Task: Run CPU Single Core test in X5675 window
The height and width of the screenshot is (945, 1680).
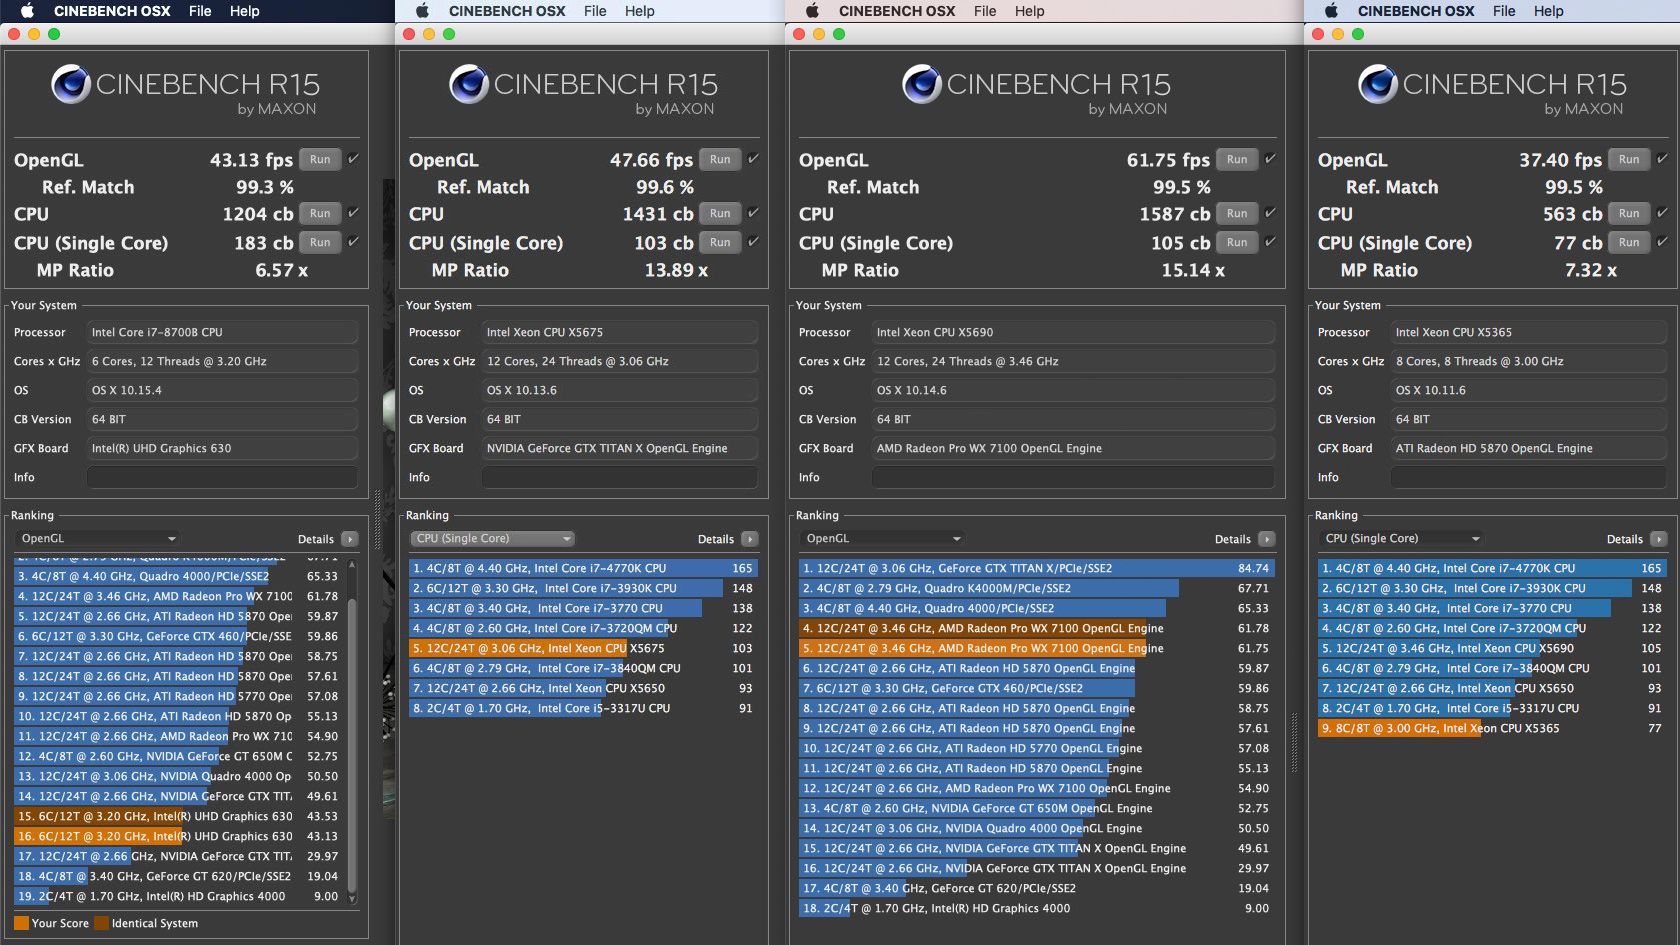Action: point(720,242)
